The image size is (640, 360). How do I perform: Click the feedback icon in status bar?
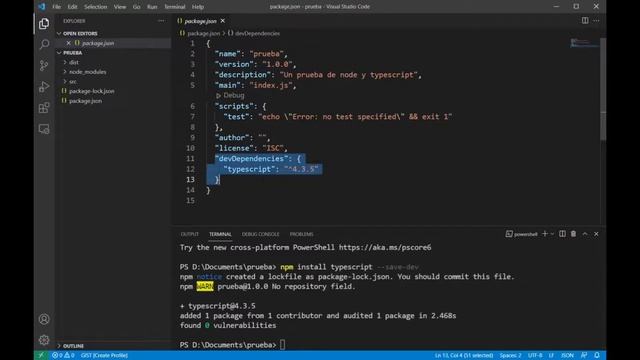(584, 355)
